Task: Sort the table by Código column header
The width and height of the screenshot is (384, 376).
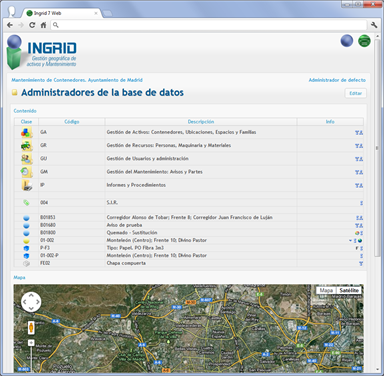Action: point(72,122)
